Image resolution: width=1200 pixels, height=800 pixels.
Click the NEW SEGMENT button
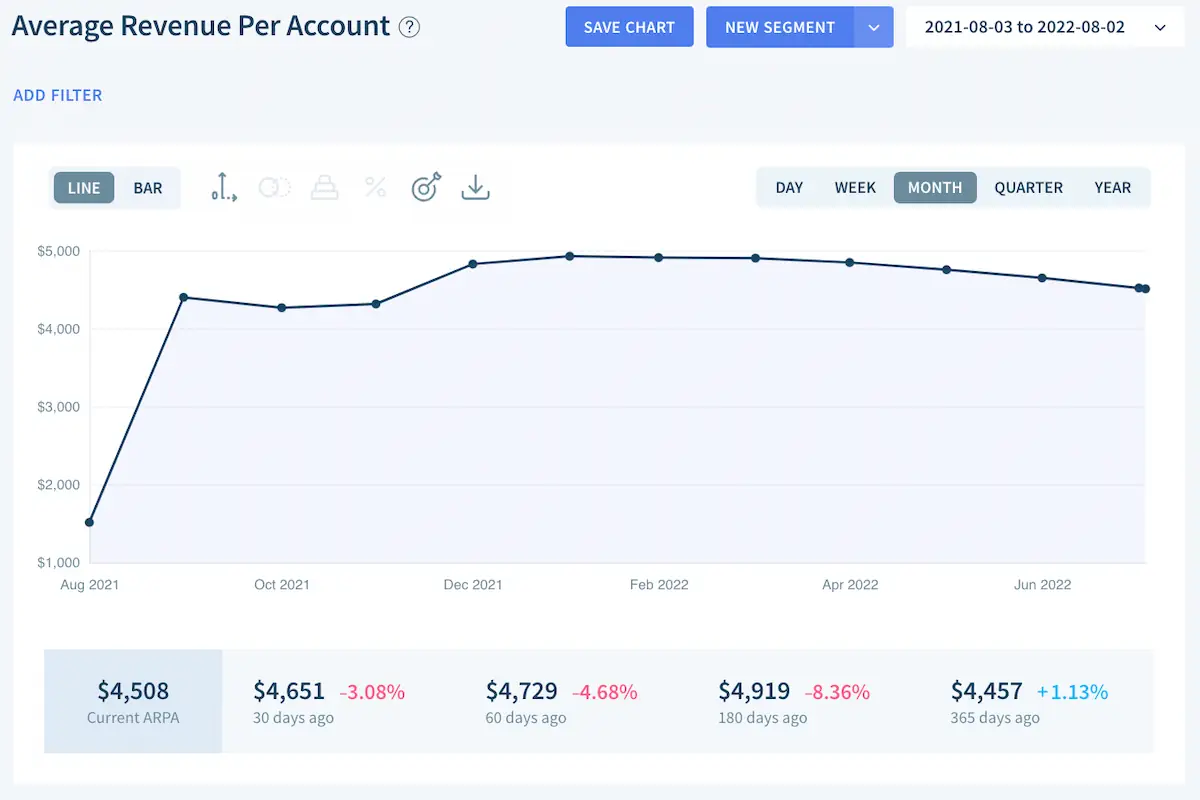point(780,27)
